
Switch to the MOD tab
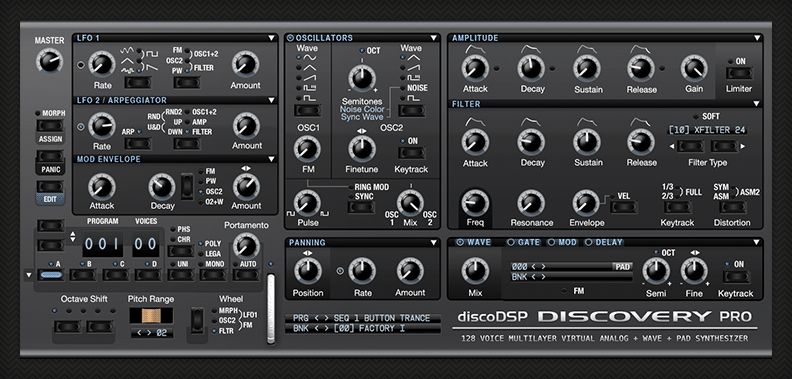563,243
